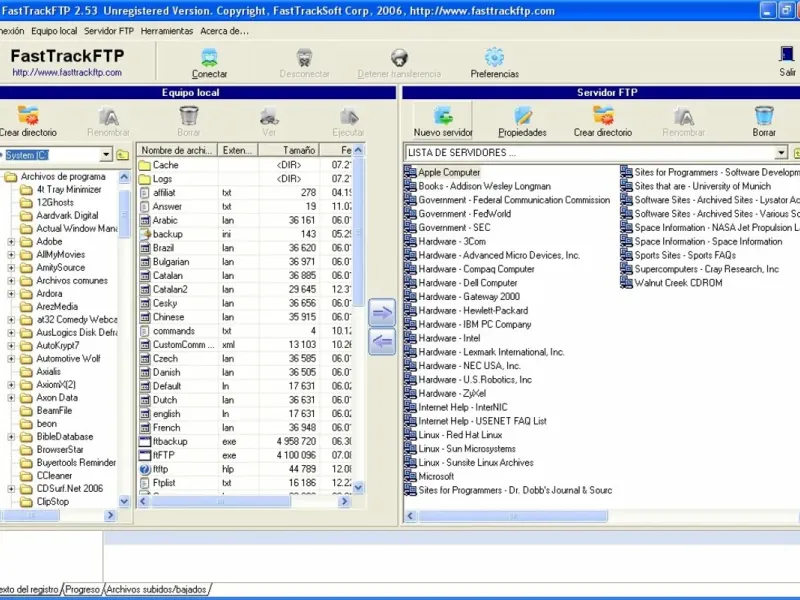Select Archivos de programa folder
Image resolution: width=800 pixels, height=600 pixels.
pyautogui.click(x=63, y=177)
